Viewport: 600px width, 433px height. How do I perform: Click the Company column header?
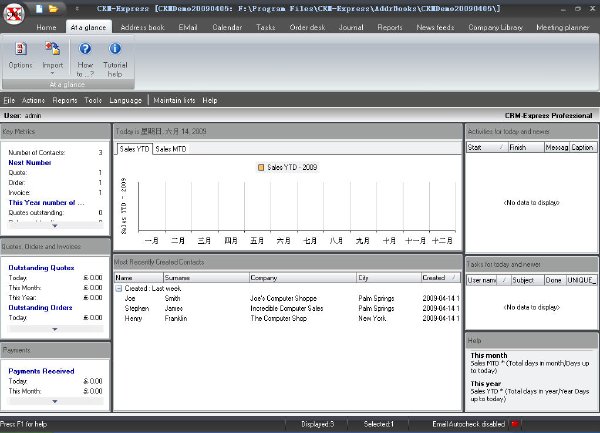pyautogui.click(x=303, y=278)
